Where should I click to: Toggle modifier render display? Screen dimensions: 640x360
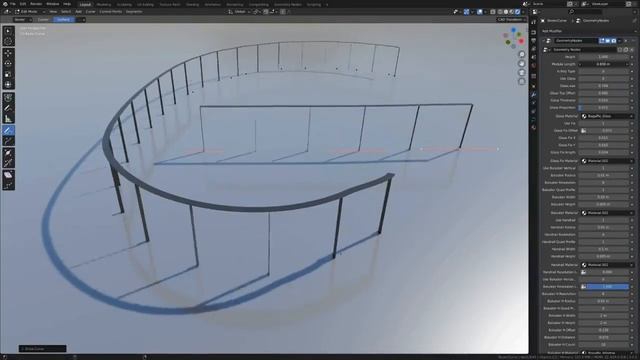(x=613, y=41)
